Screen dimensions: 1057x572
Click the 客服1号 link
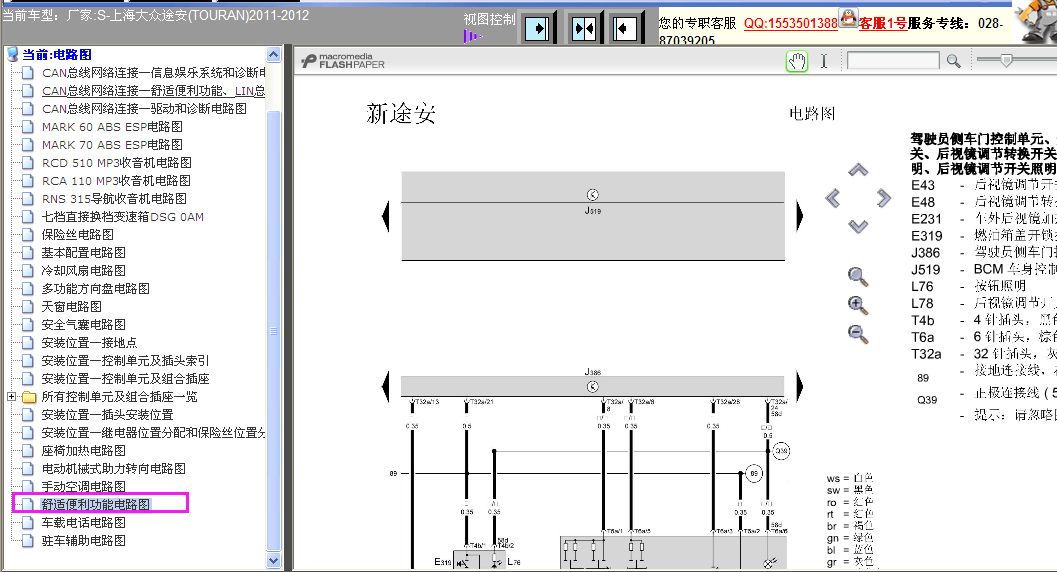[x=882, y=24]
